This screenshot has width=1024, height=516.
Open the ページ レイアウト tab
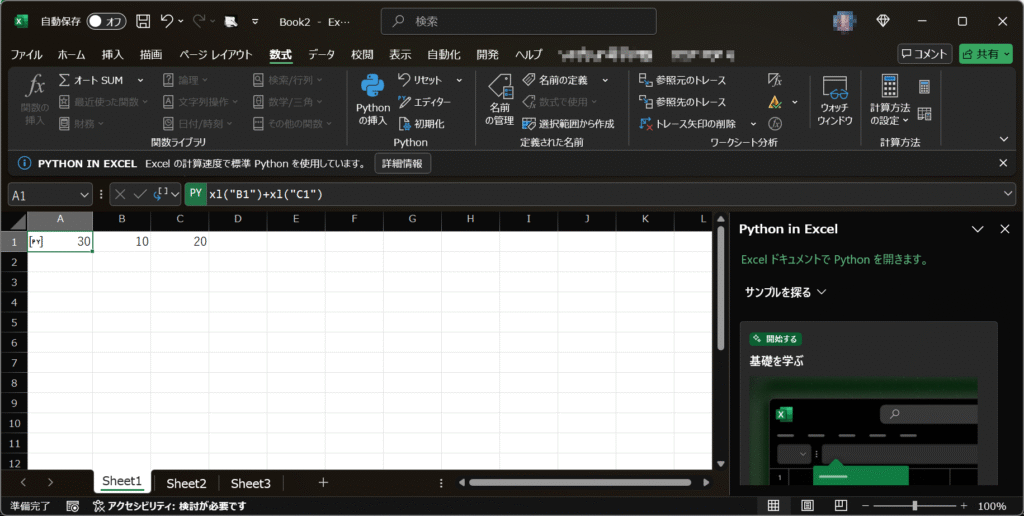pos(216,54)
